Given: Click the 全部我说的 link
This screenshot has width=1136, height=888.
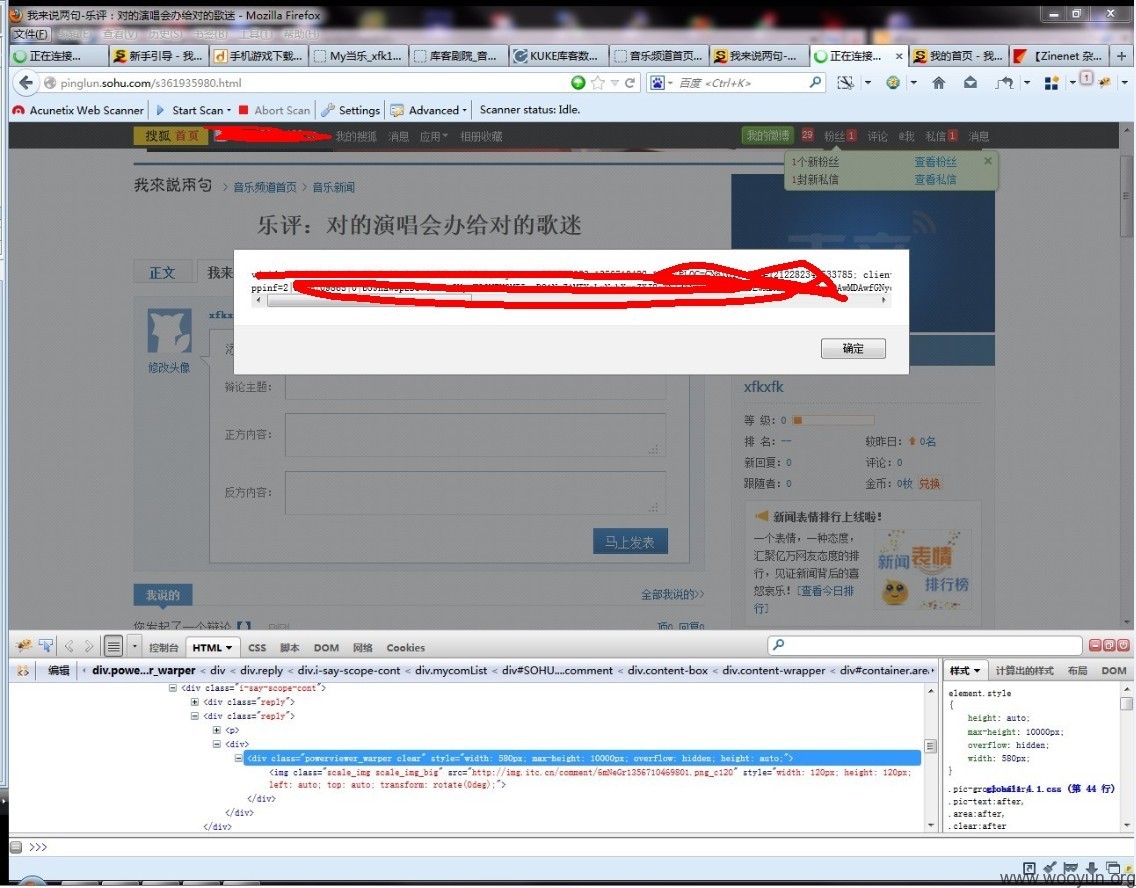Looking at the screenshot, I should click(672, 594).
